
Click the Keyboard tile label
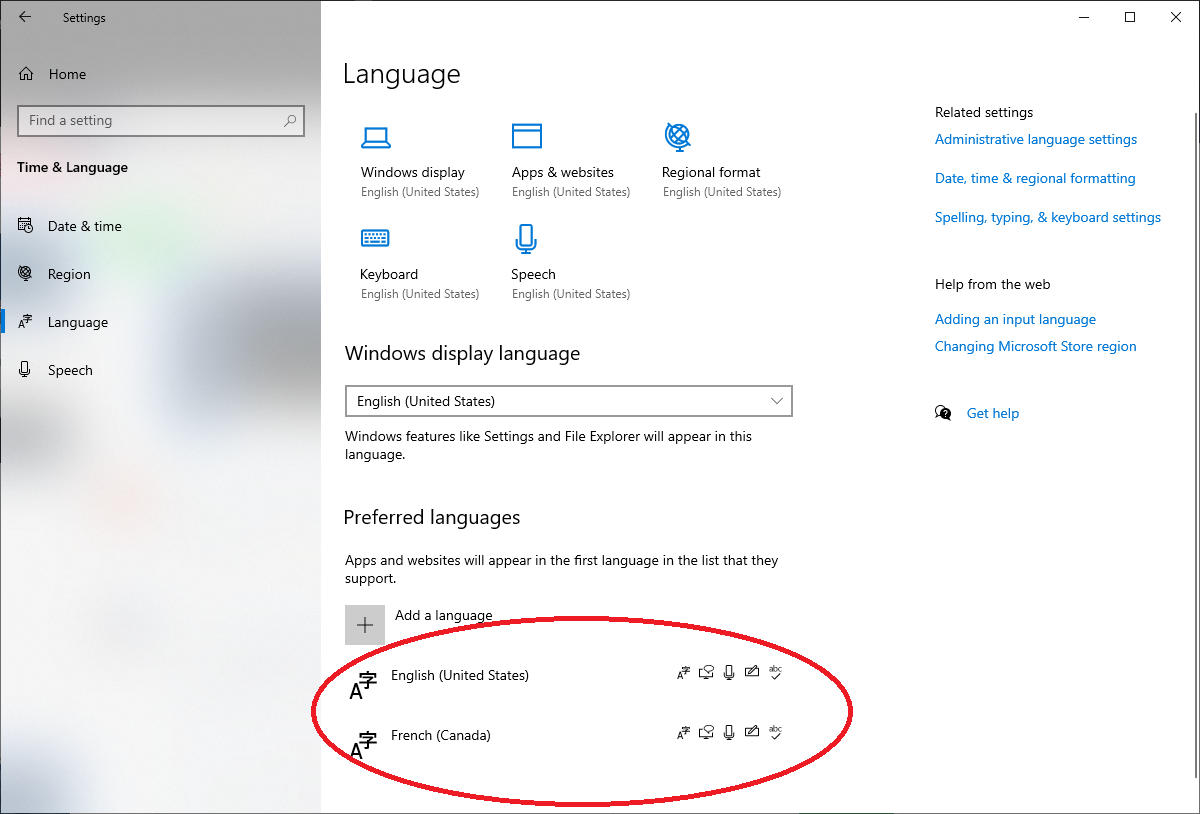pos(389,275)
